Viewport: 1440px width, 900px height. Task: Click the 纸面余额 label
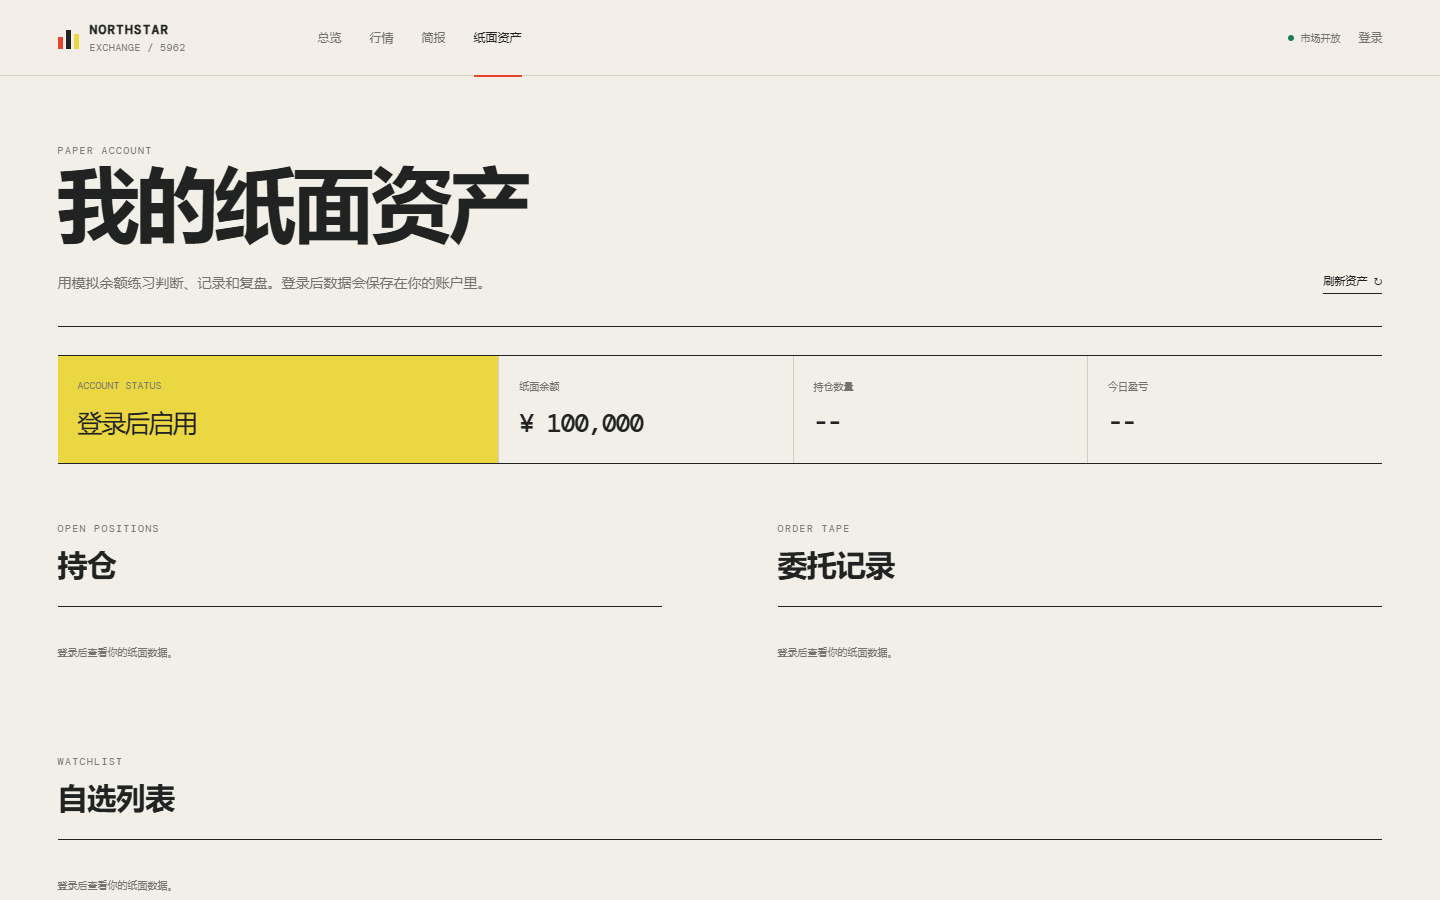[x=539, y=387]
